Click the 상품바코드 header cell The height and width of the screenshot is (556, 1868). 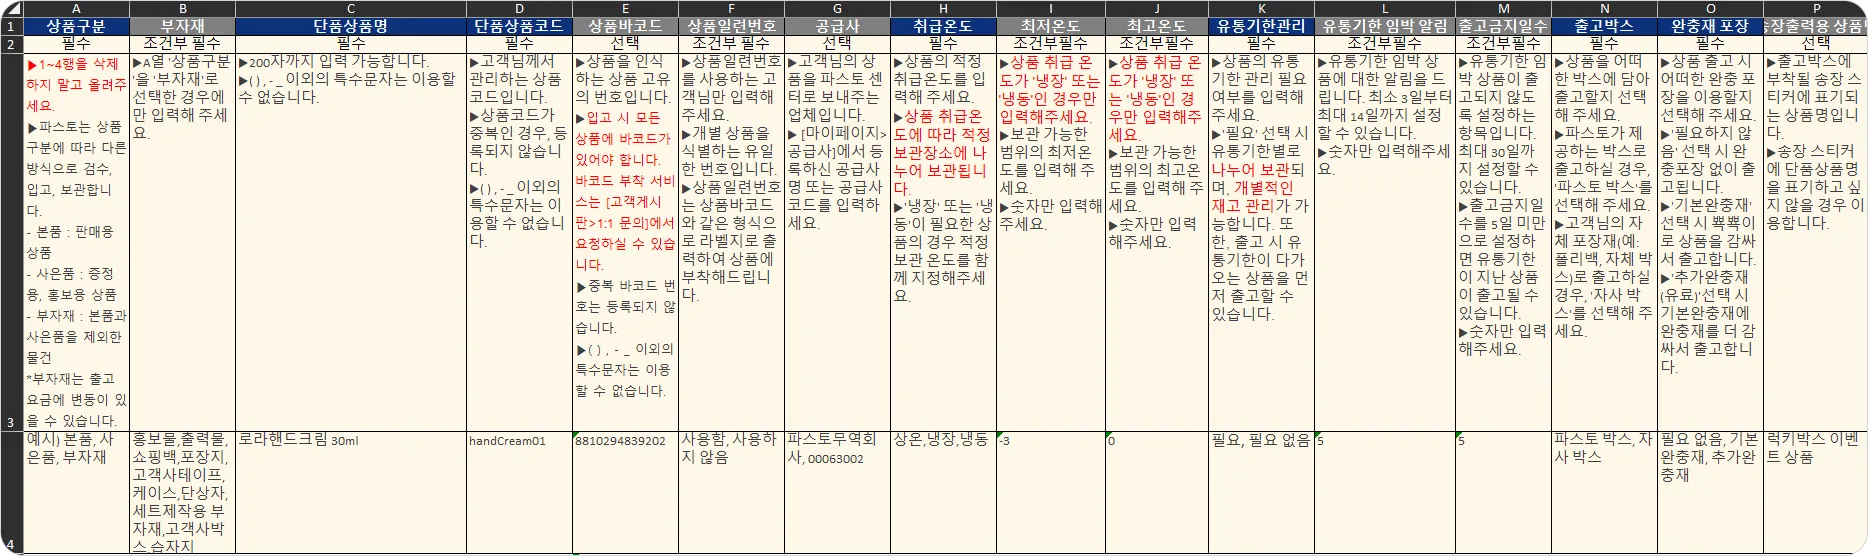pos(625,26)
